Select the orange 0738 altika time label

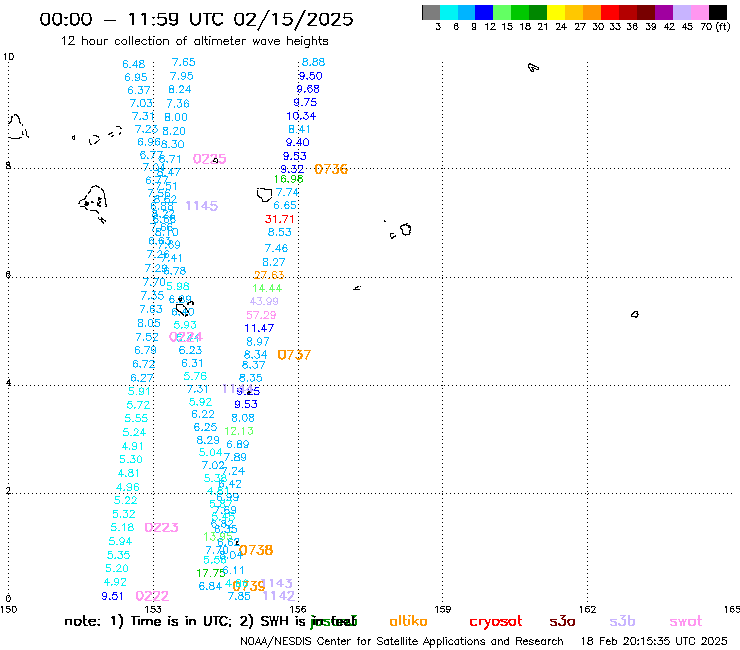256,550
